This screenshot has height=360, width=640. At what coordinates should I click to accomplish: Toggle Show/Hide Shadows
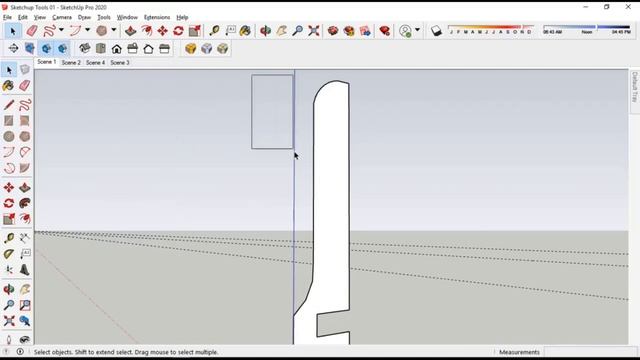(436, 31)
